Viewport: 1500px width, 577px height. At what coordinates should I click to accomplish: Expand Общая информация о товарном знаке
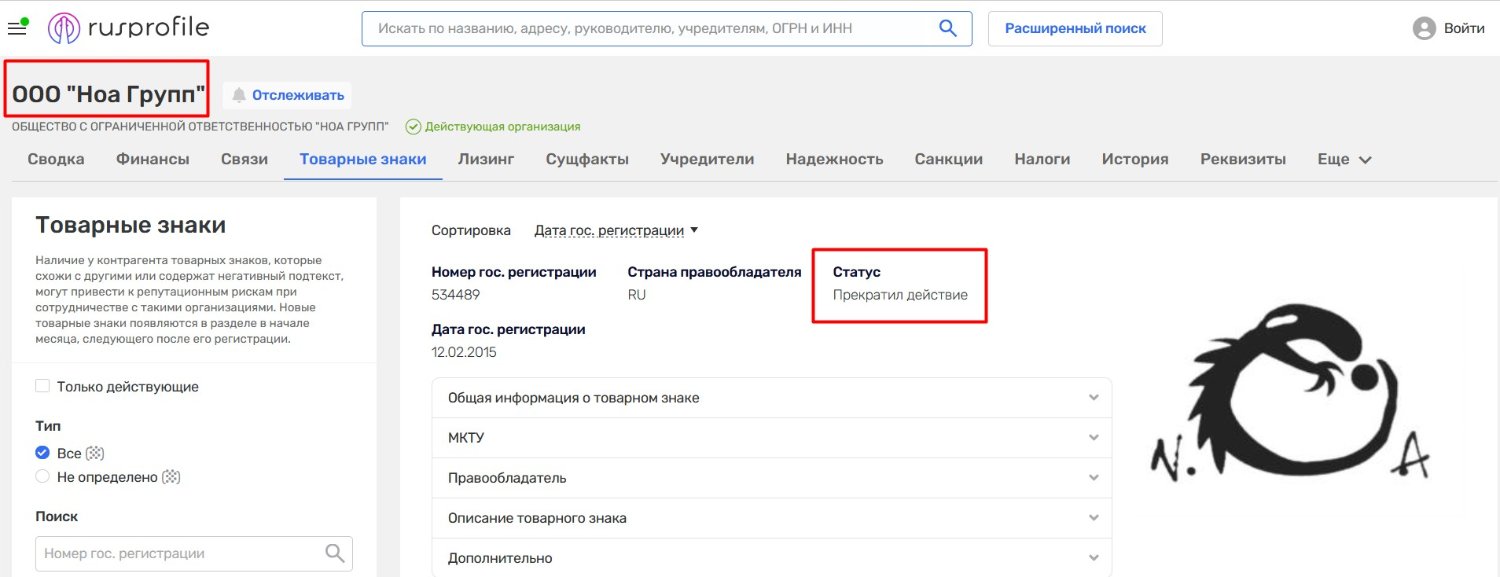[771, 397]
